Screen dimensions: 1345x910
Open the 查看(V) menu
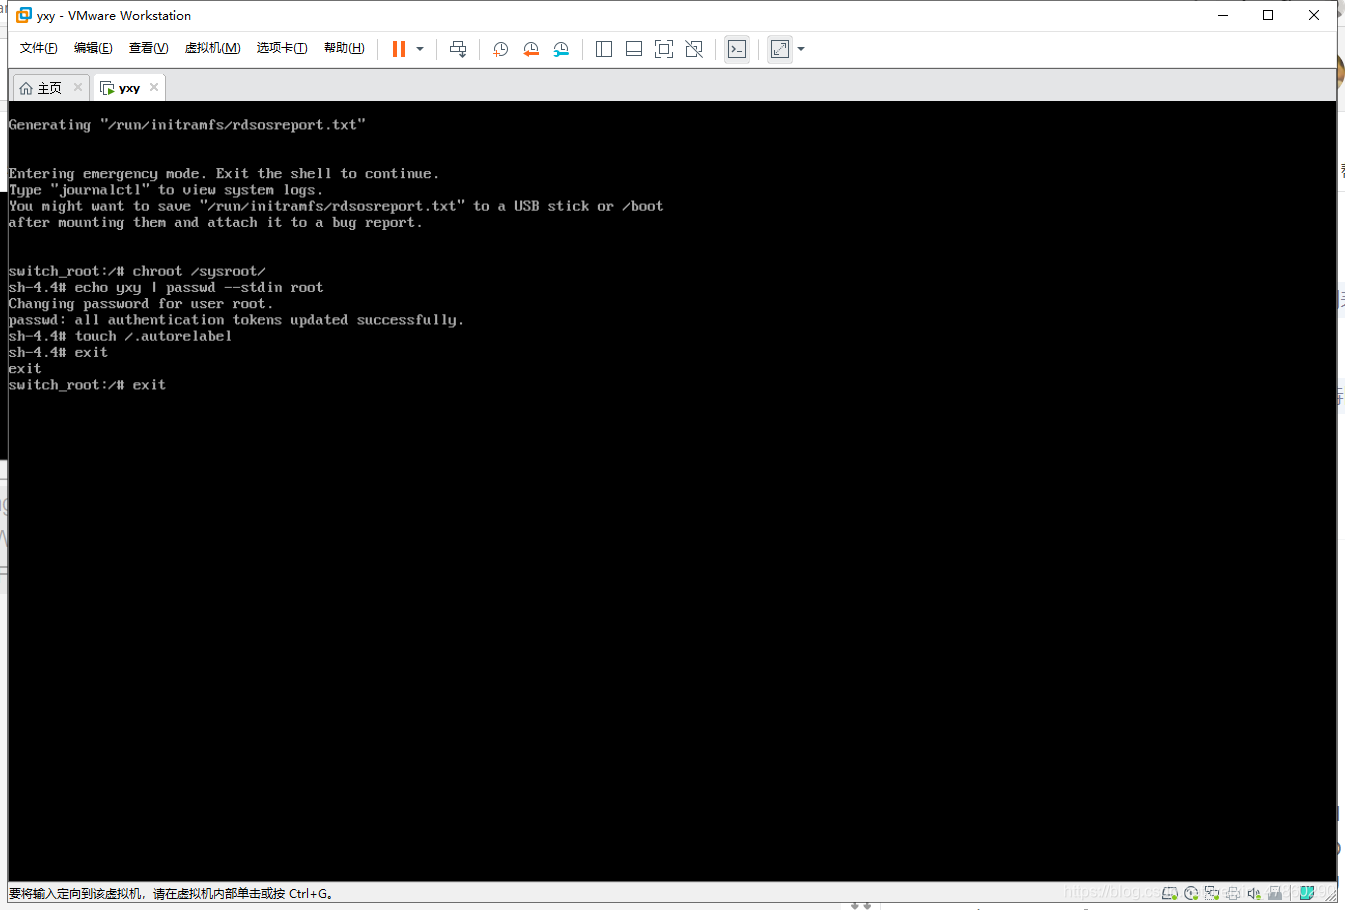148,48
